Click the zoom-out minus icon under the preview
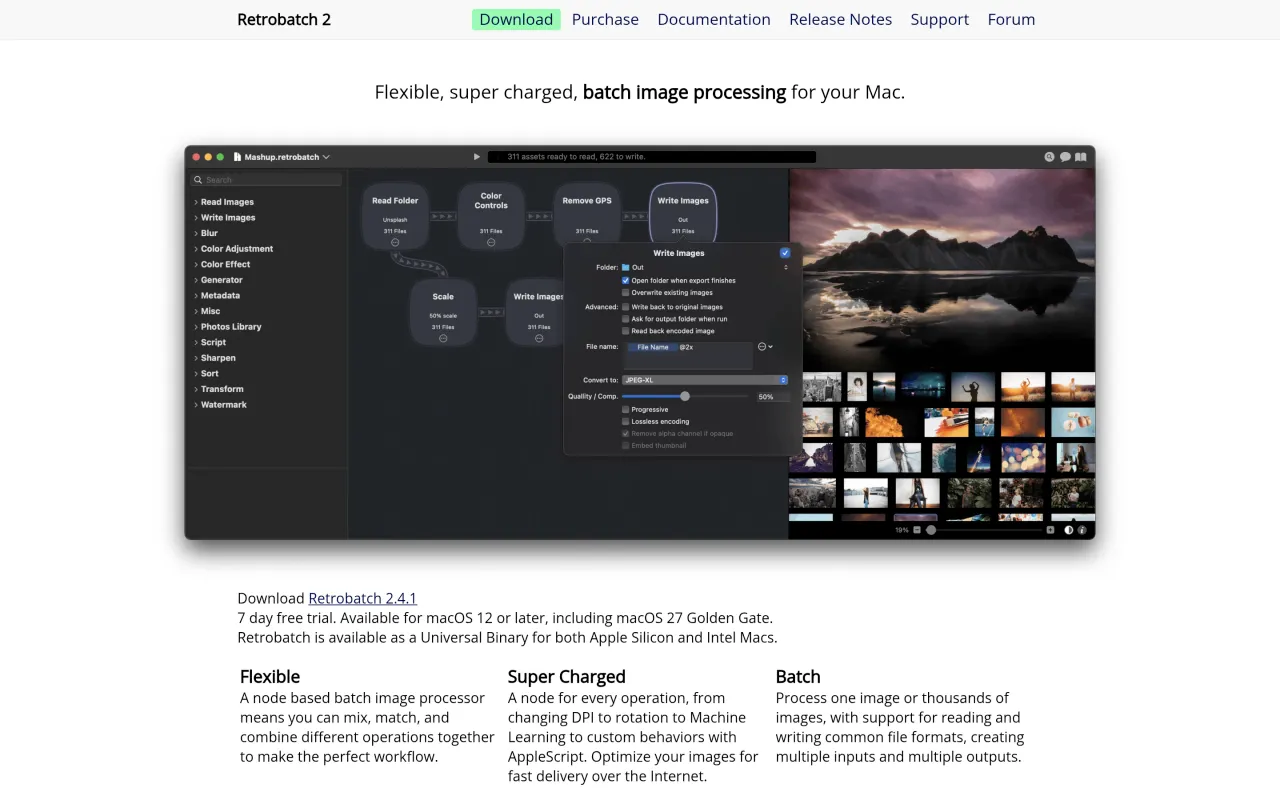The height and width of the screenshot is (800, 1280). point(917,530)
